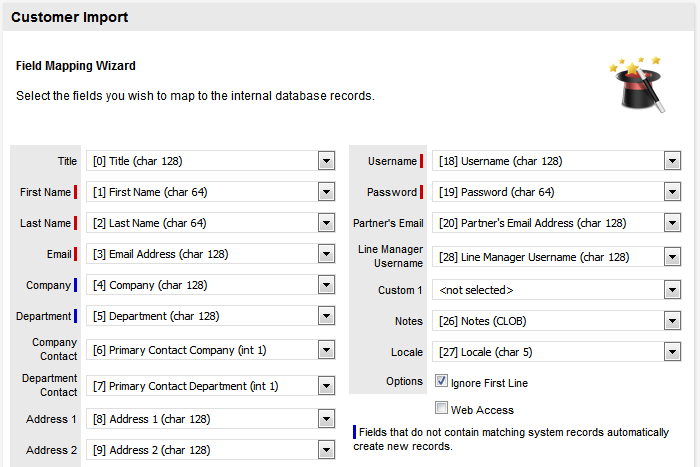Expand the Notes (CLOB) dropdown
Viewport: 700px width, 467px height.
point(672,321)
